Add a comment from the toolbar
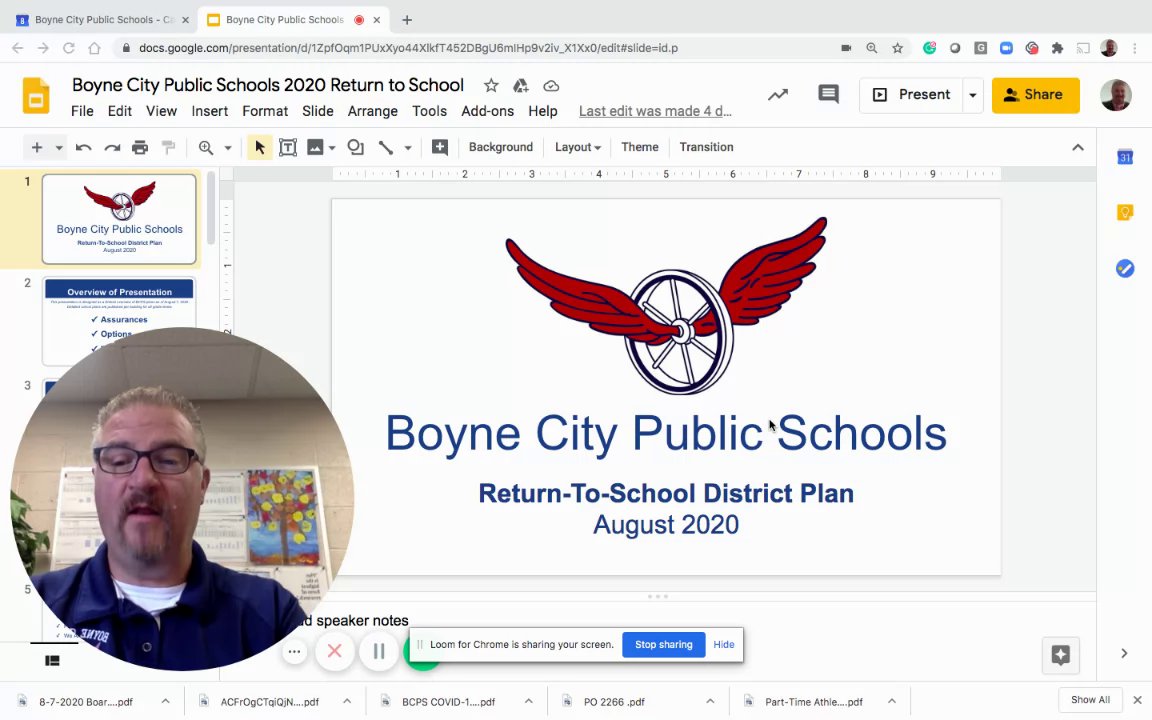The height and width of the screenshot is (720, 1152). coord(439,148)
